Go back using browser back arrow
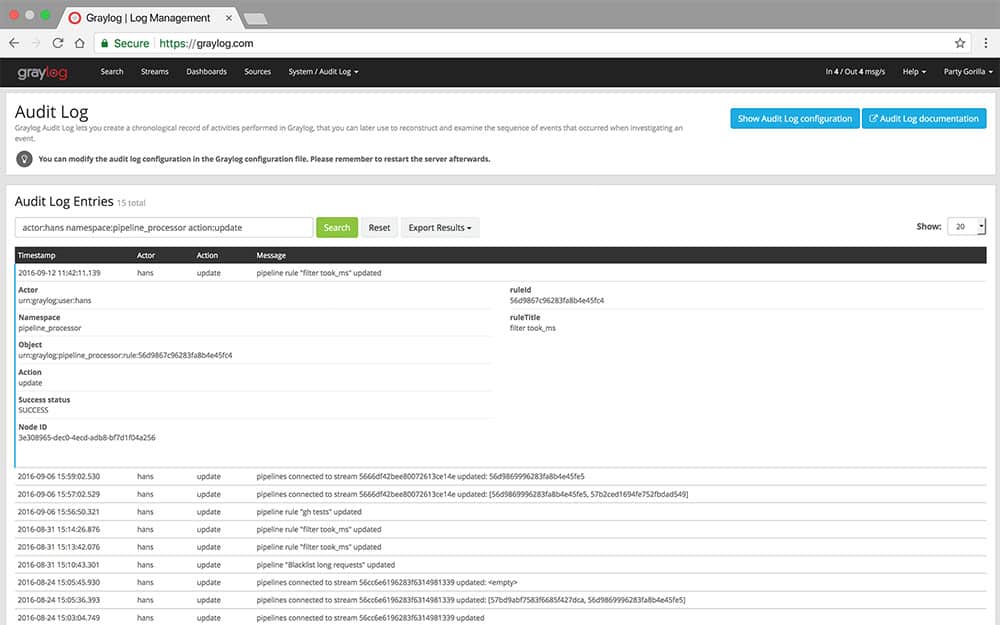 (14, 43)
